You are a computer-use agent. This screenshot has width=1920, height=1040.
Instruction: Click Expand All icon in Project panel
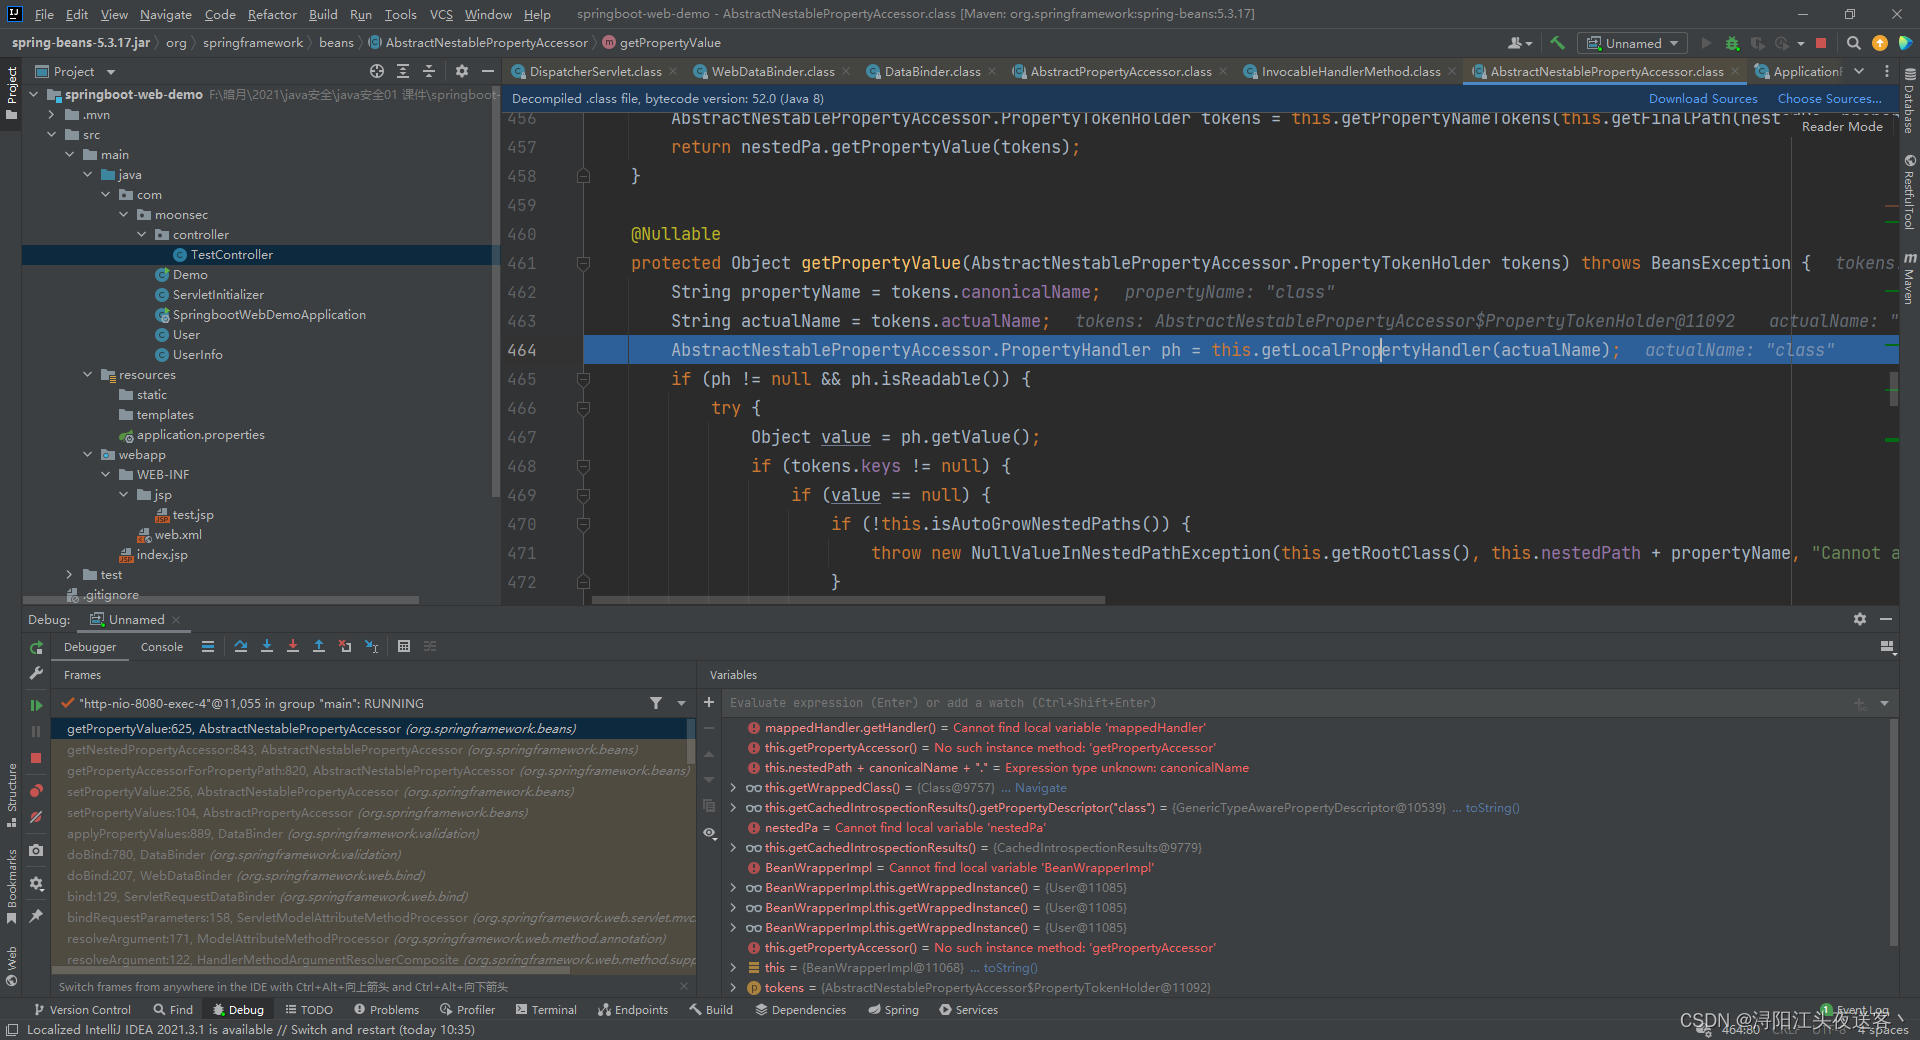[403, 71]
